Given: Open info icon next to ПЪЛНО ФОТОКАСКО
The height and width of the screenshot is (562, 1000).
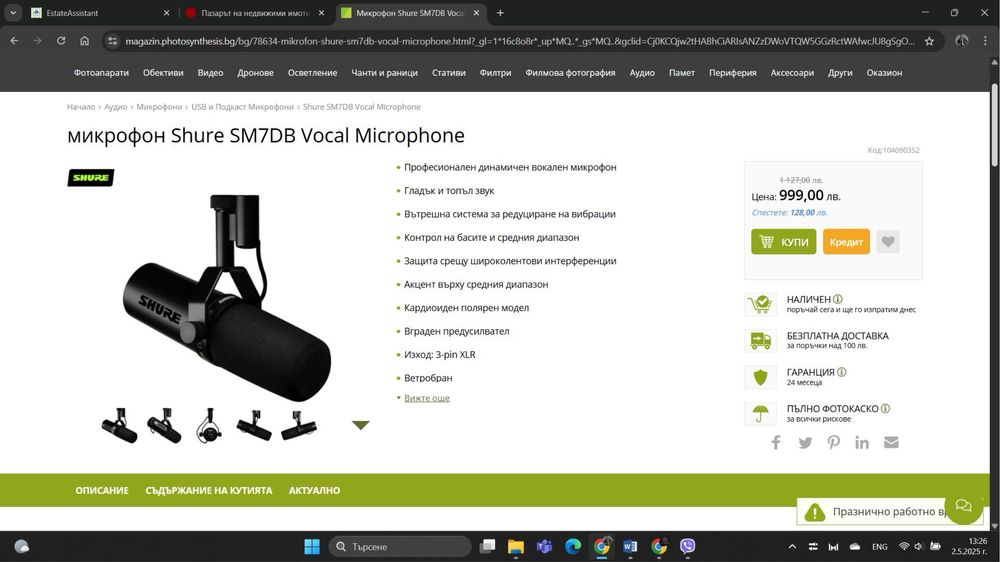Looking at the screenshot, I should 885,408.
